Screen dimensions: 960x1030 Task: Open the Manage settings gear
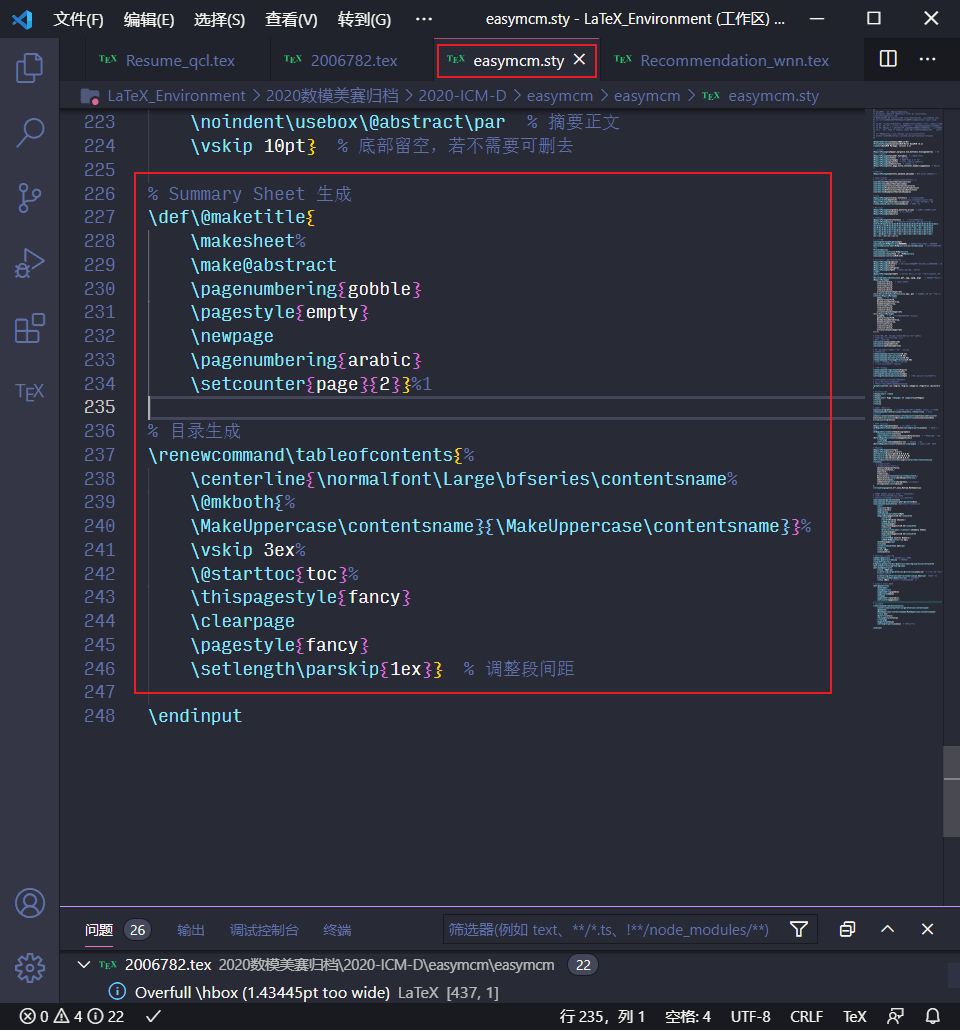30,967
